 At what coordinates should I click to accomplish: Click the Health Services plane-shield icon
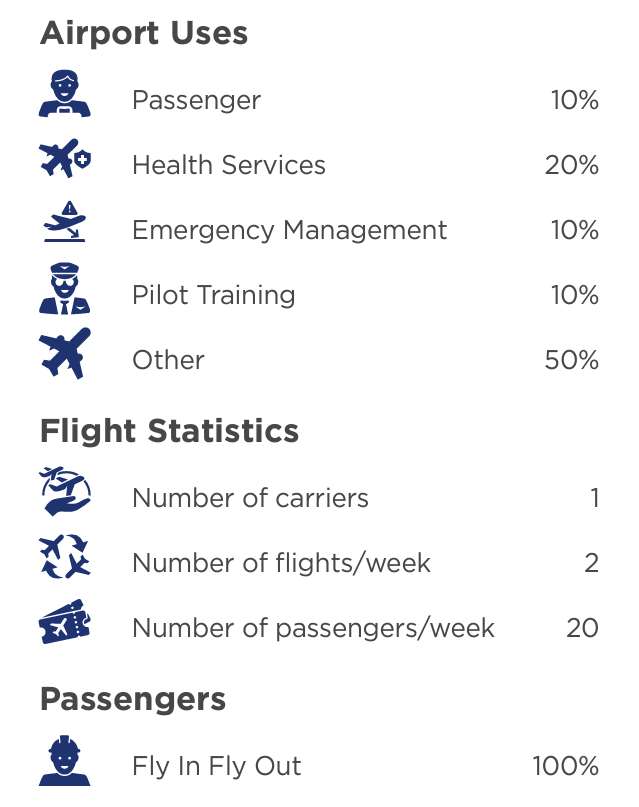coord(65,158)
